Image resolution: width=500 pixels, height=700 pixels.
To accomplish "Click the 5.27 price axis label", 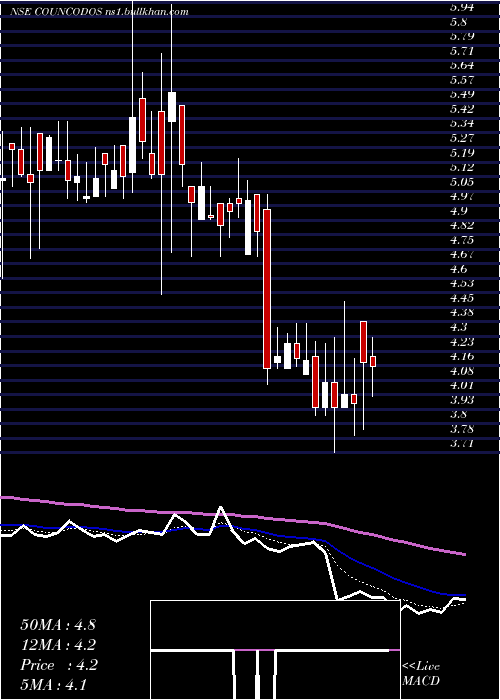I will click(x=462, y=138).
